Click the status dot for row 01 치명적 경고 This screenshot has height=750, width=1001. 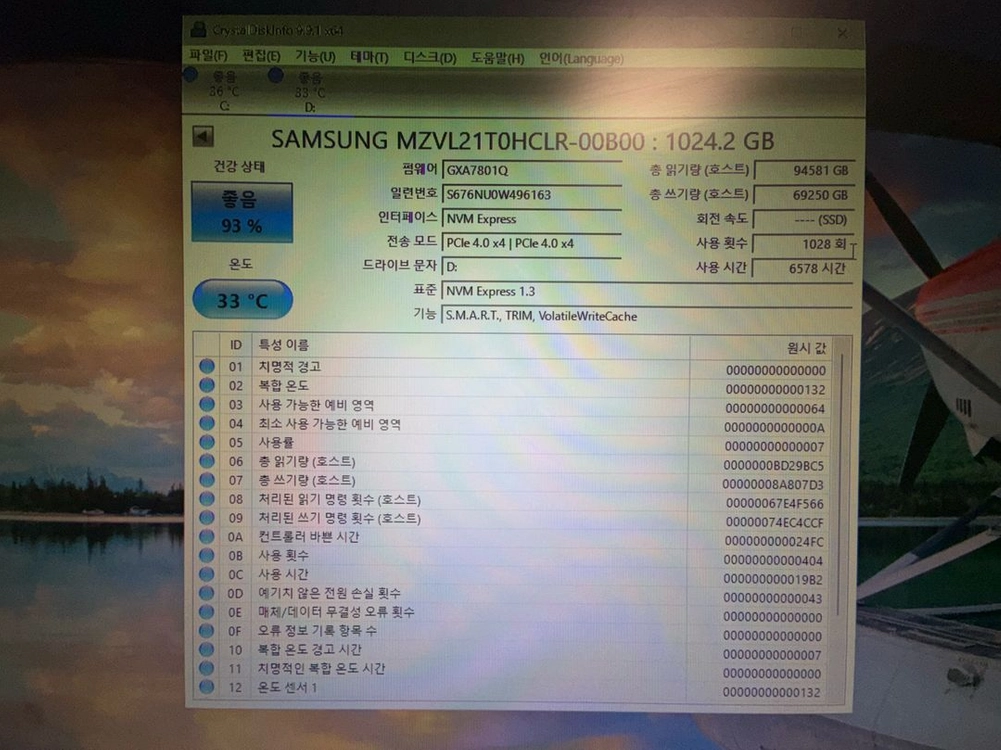click(x=207, y=366)
